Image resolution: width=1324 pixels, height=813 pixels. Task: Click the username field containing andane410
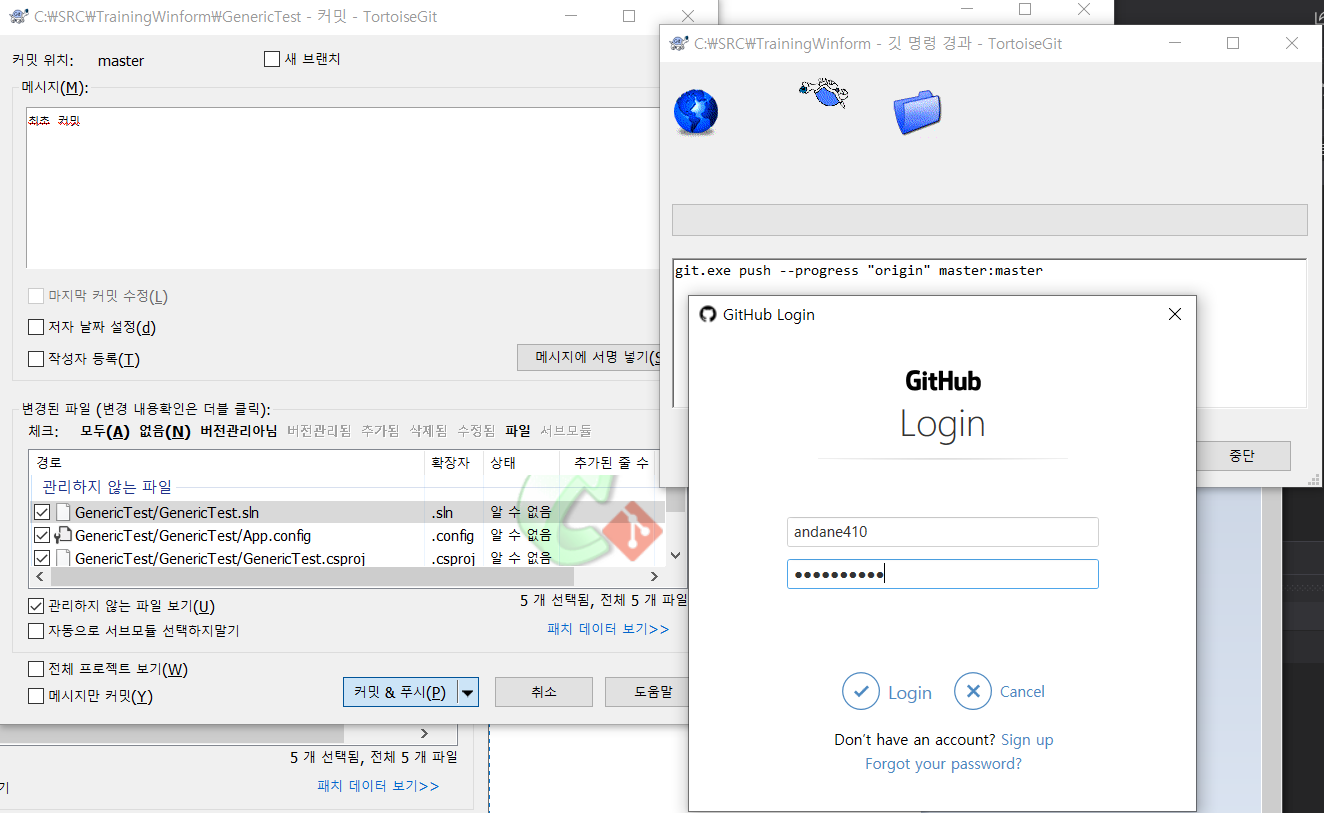click(x=943, y=532)
